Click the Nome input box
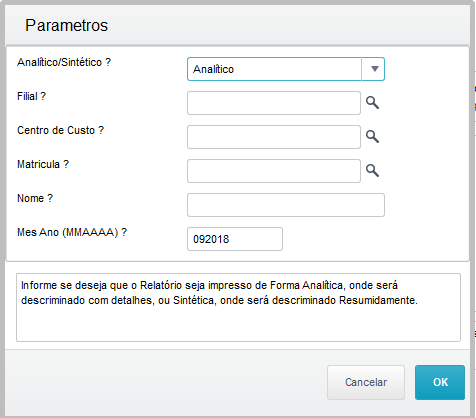The image size is (476, 418). tap(286, 205)
